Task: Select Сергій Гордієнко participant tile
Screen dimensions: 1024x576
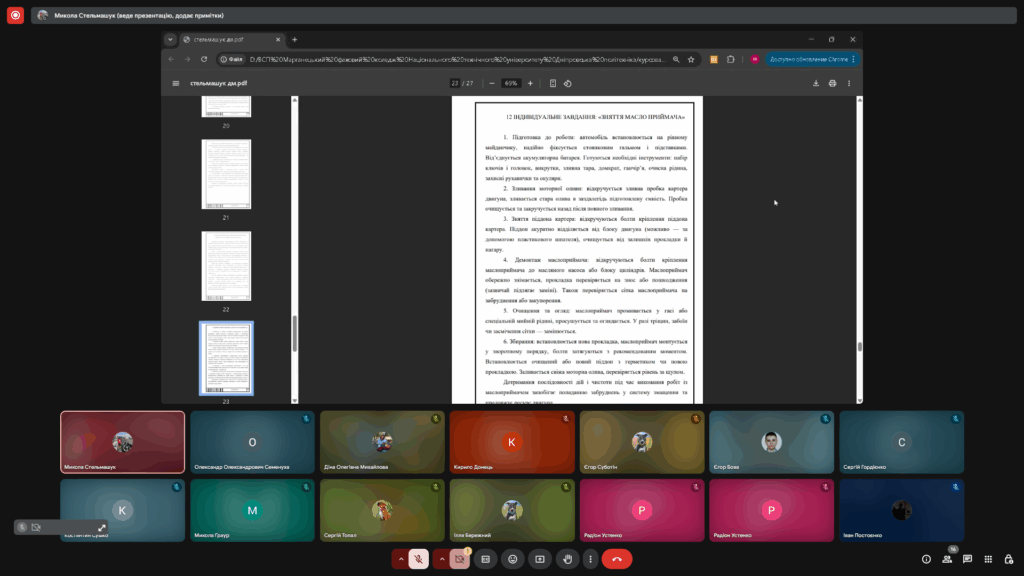Action: (x=901, y=442)
